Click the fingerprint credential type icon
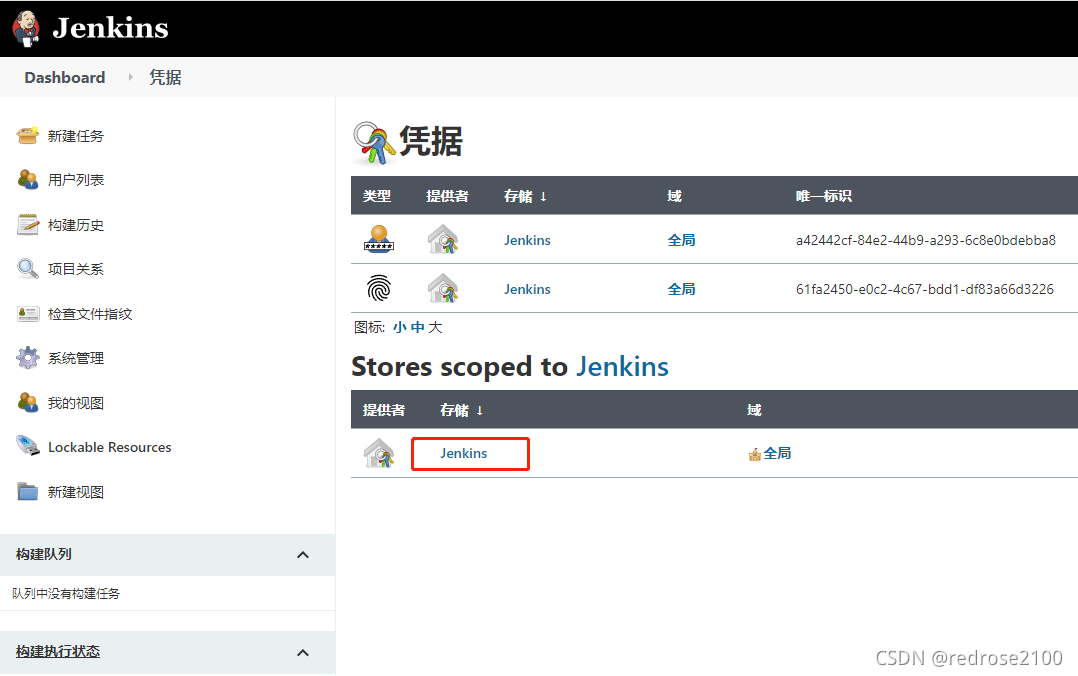1078x676 pixels. point(379,288)
